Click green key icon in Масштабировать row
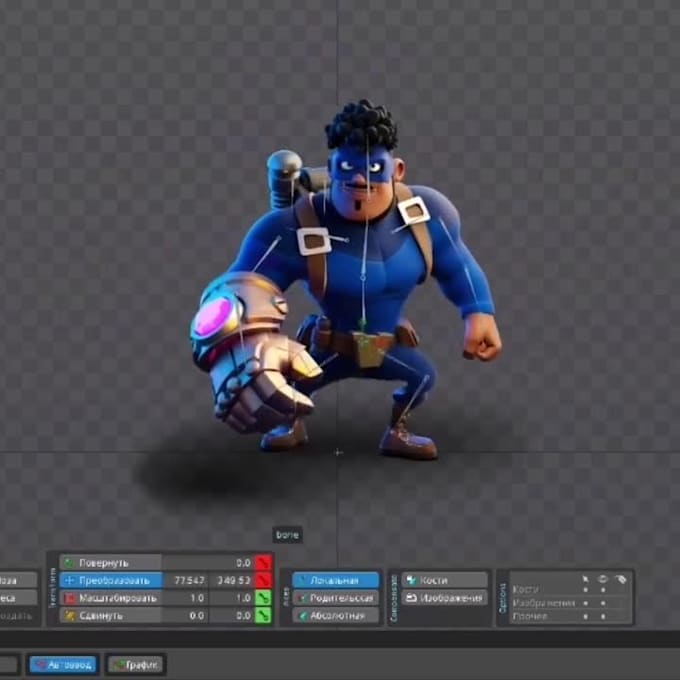The height and width of the screenshot is (680, 680). [264, 598]
